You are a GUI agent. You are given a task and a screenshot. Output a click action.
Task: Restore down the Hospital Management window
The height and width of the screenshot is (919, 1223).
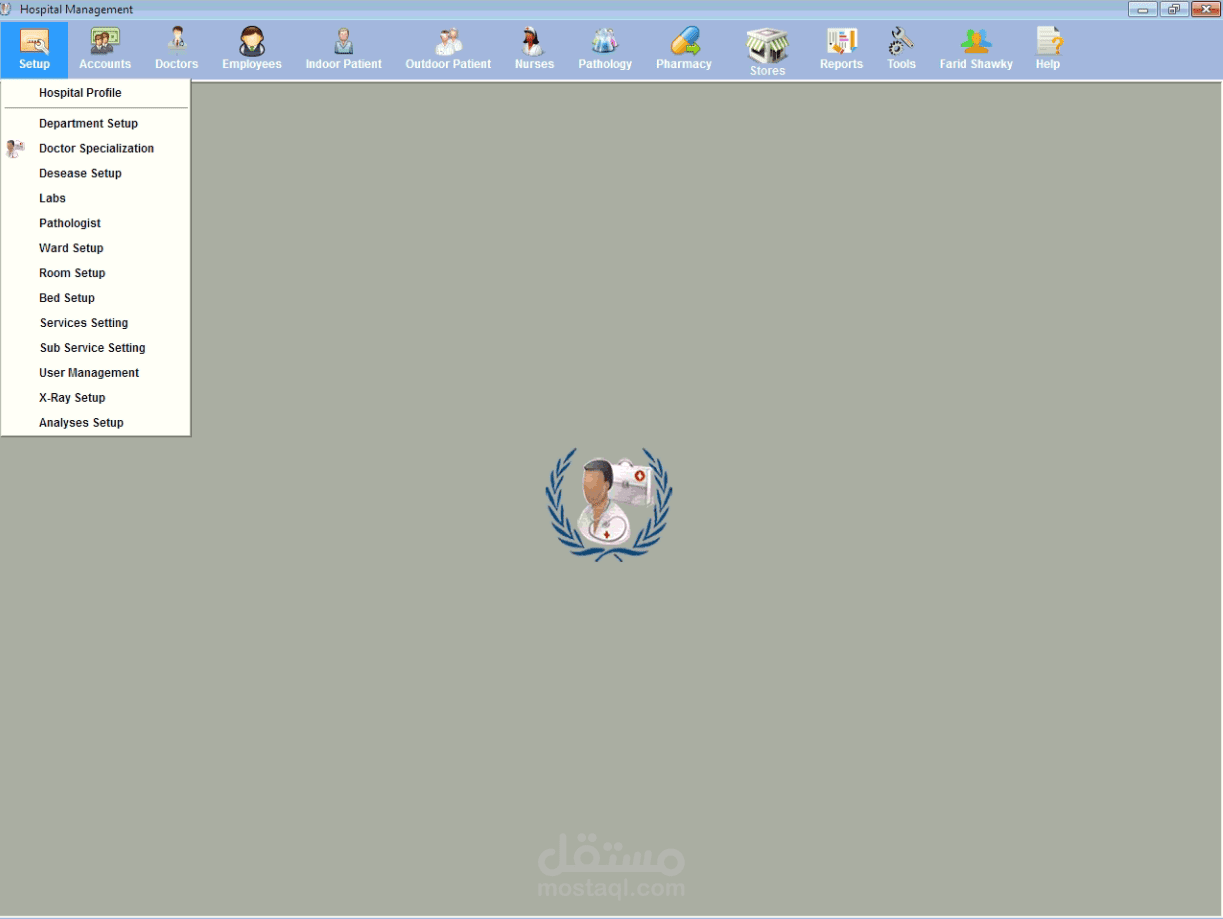point(1174,9)
